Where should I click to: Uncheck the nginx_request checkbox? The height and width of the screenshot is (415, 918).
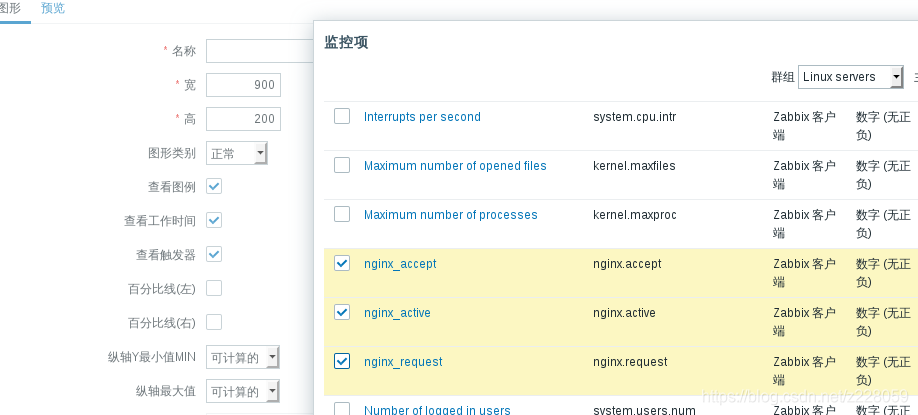tap(342, 362)
